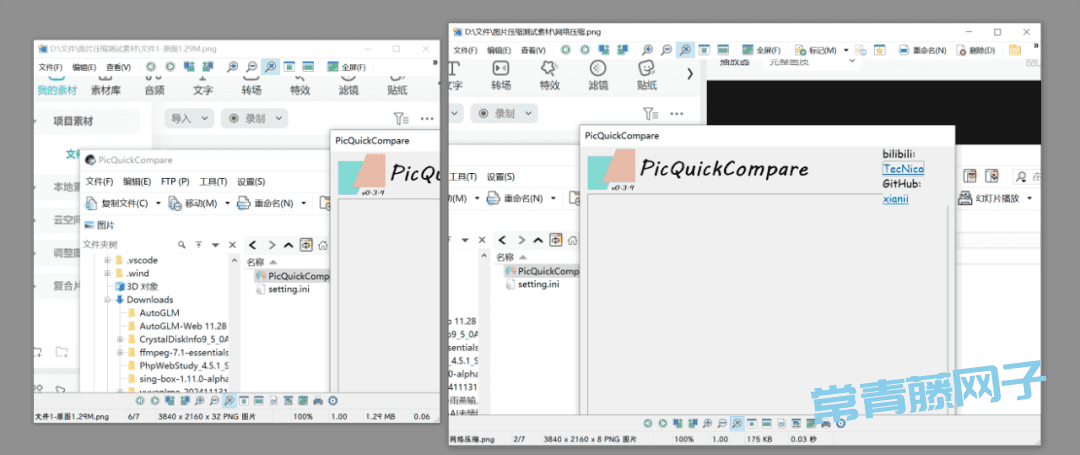The image size is (1080, 455).
Task: Expand the » toolbar overflow in left viewer
Action: 435,63
